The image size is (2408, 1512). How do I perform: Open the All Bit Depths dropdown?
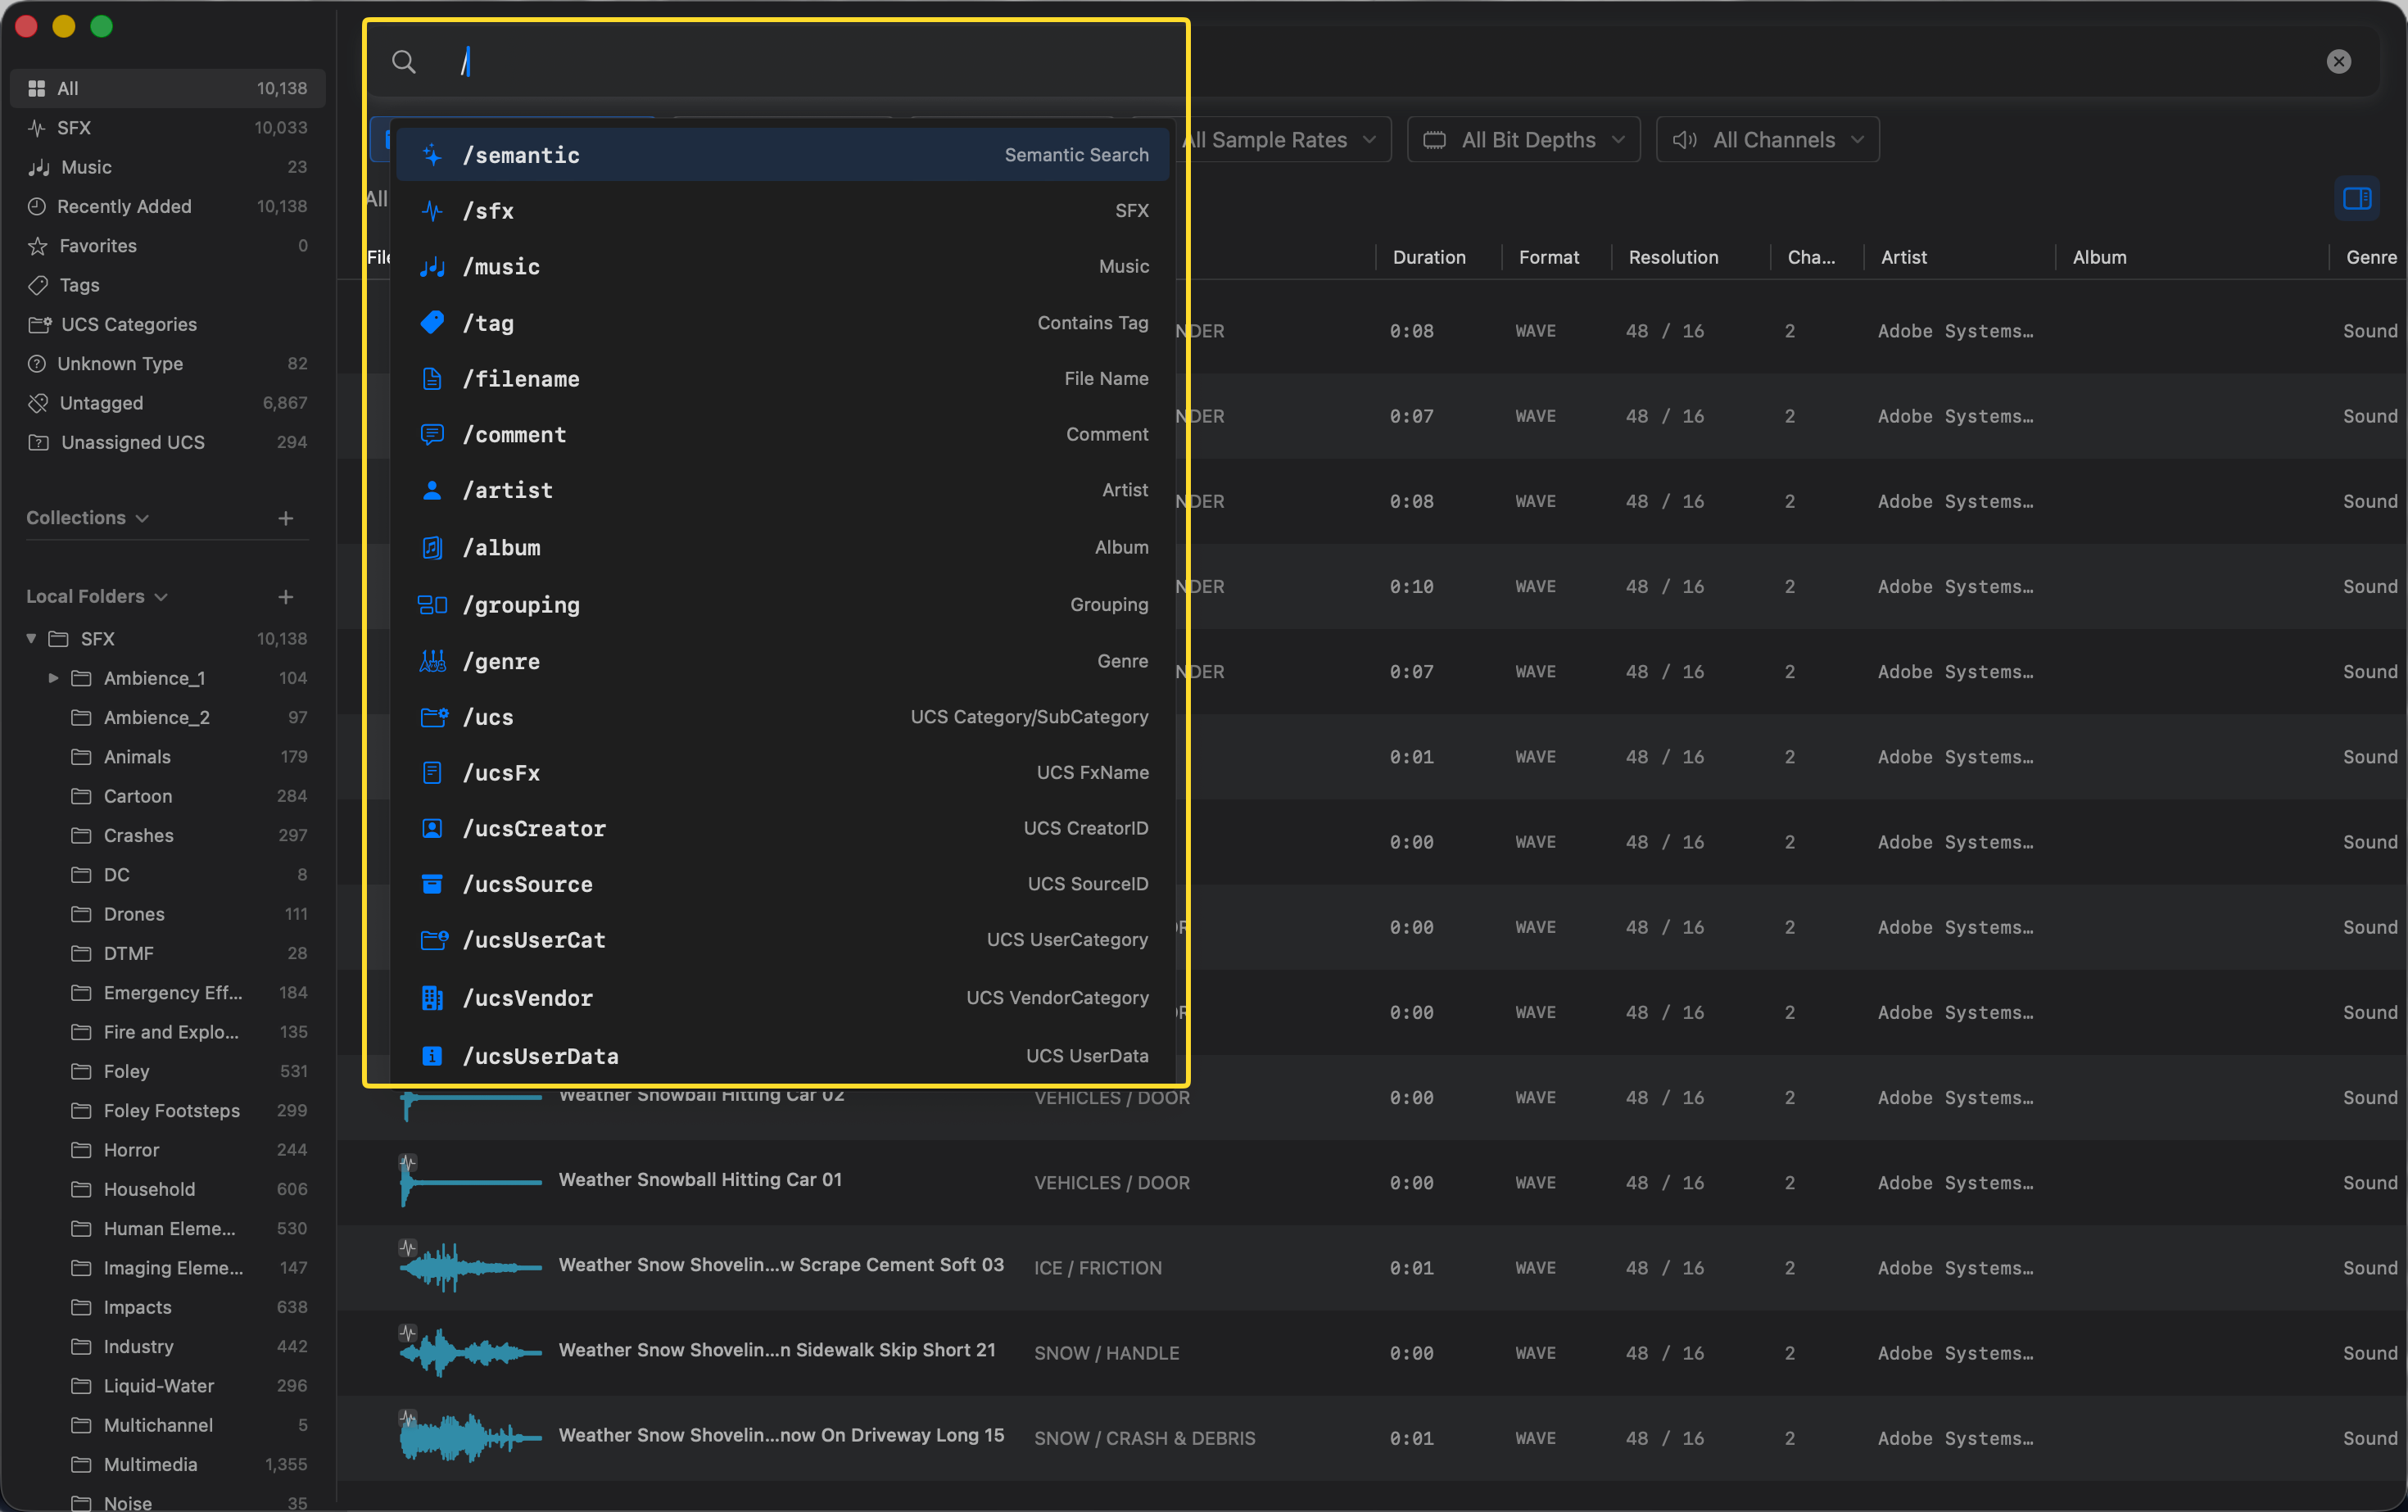[1524, 140]
